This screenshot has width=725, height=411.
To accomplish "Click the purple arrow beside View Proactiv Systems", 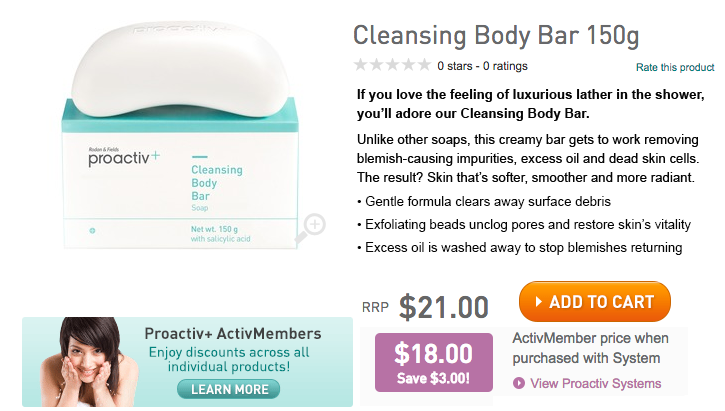I will (x=519, y=383).
